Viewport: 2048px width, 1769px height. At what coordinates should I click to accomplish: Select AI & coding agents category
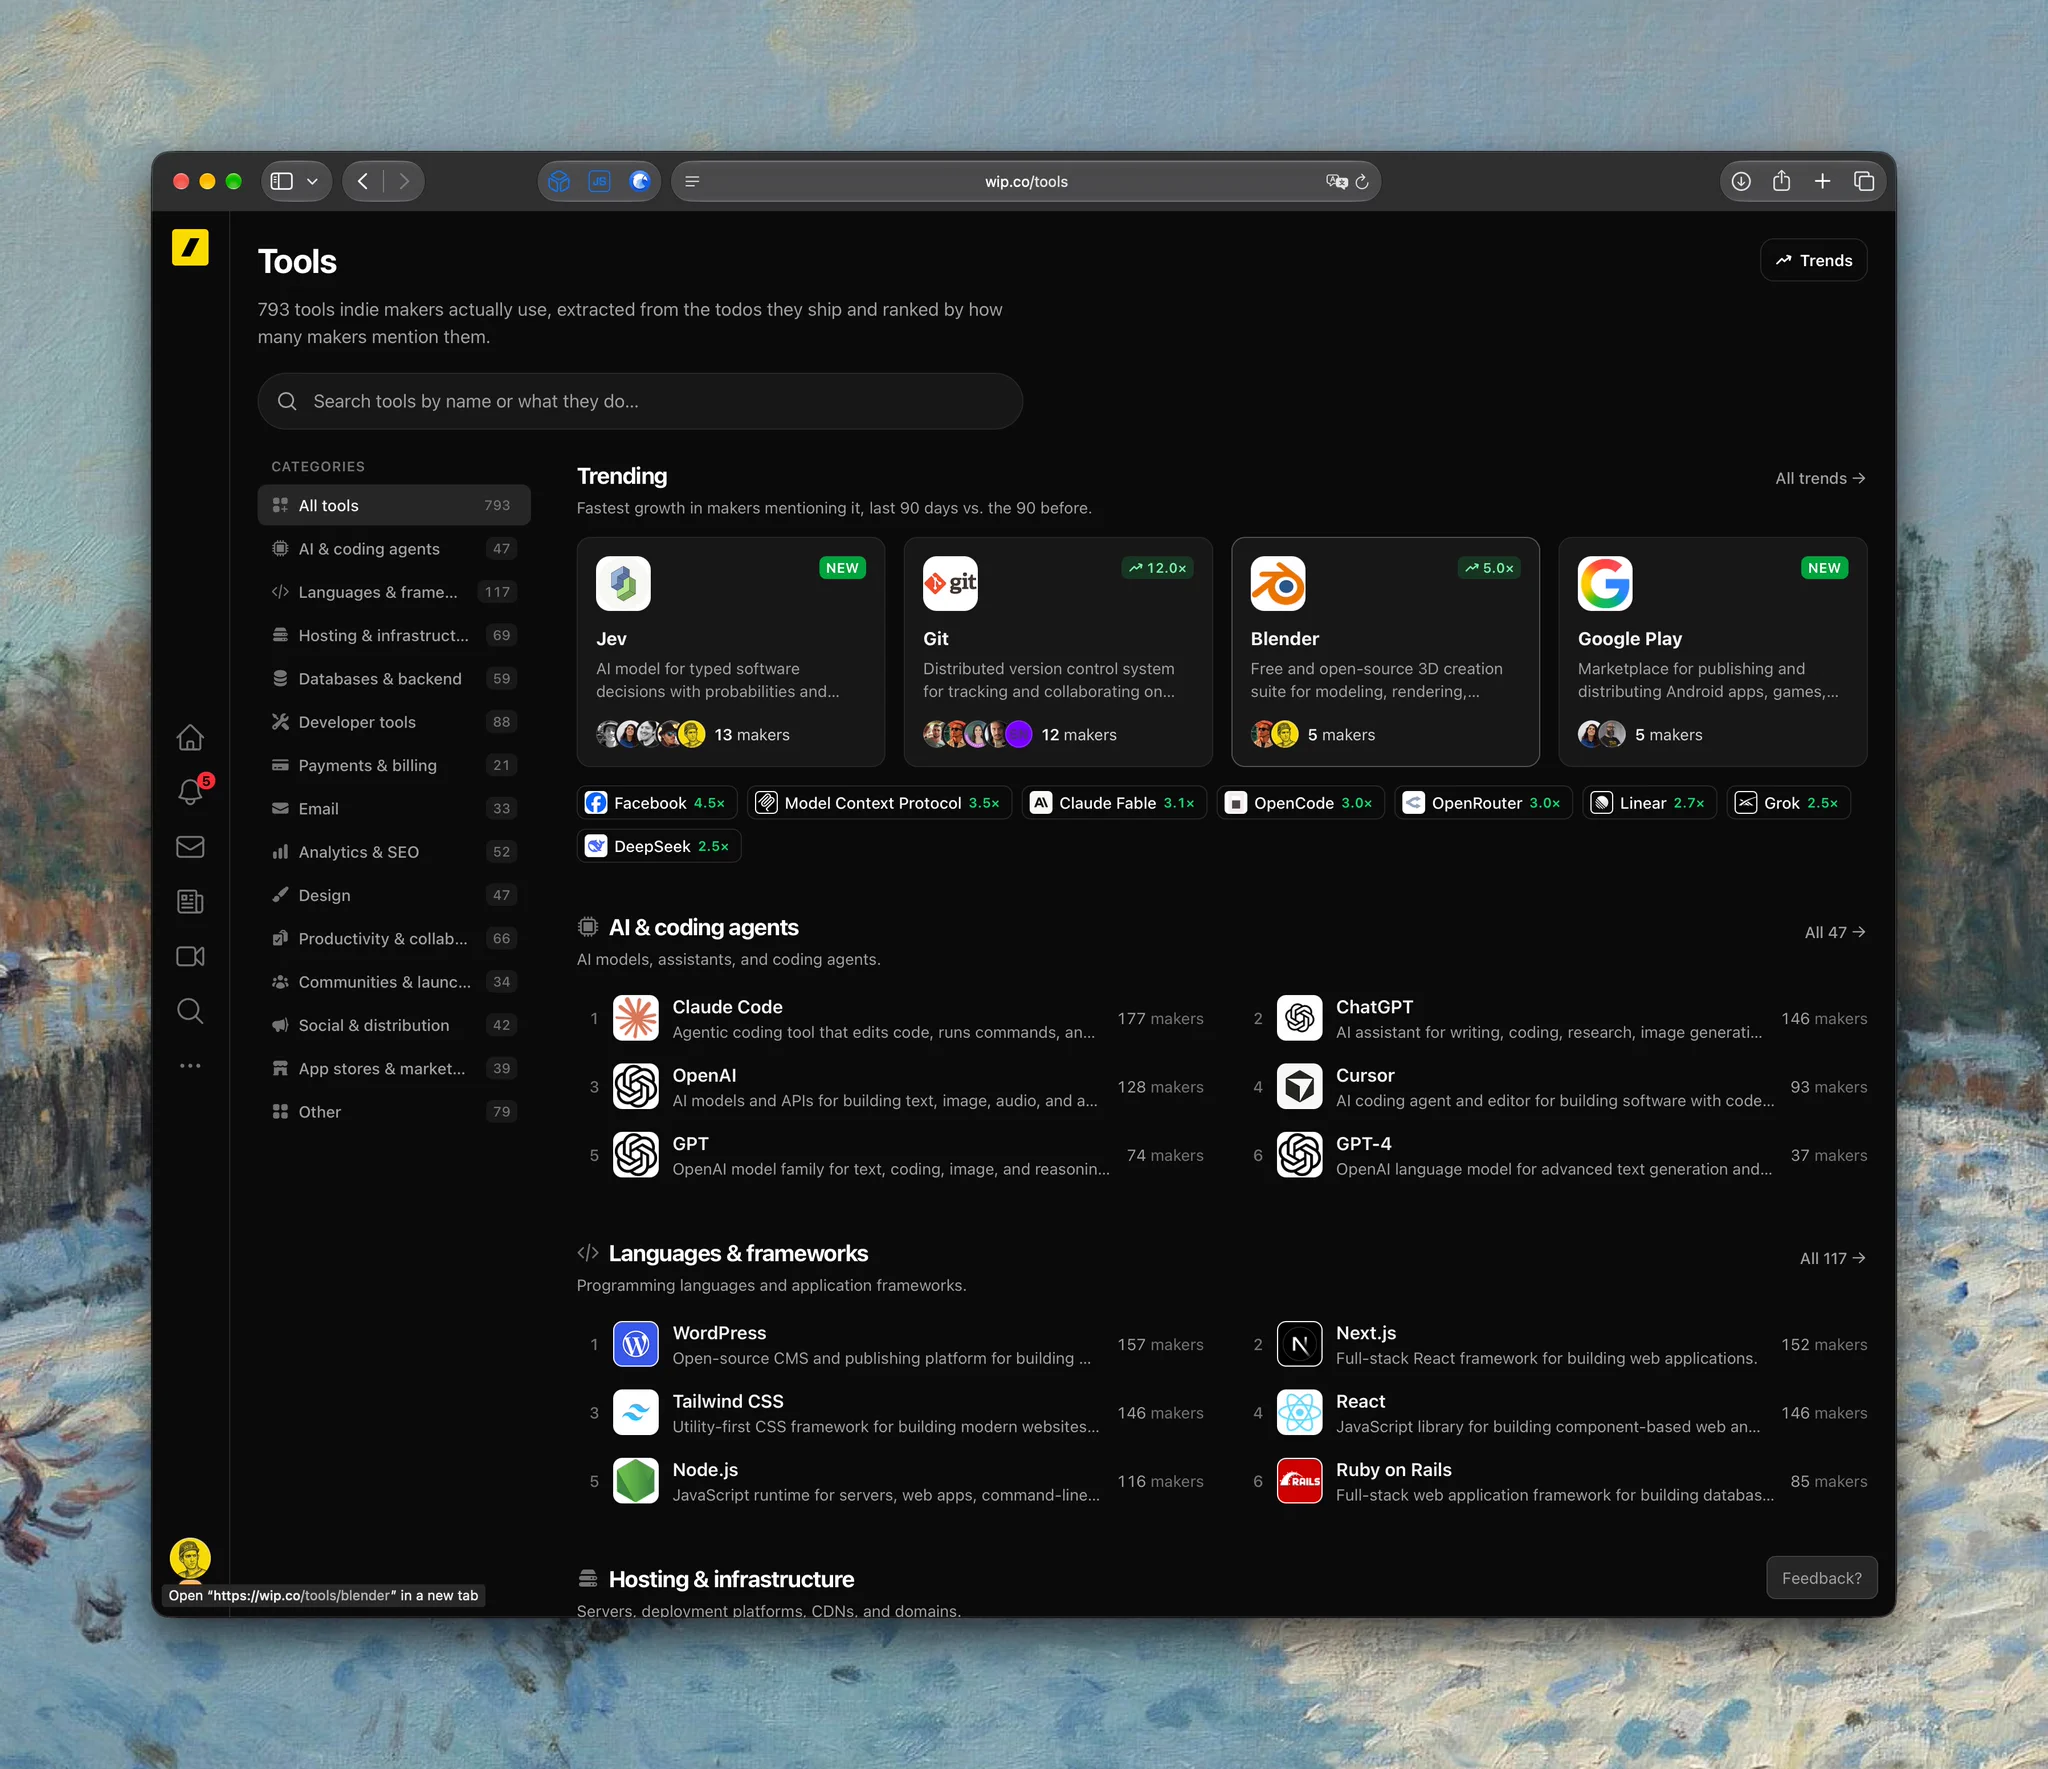coord(394,549)
